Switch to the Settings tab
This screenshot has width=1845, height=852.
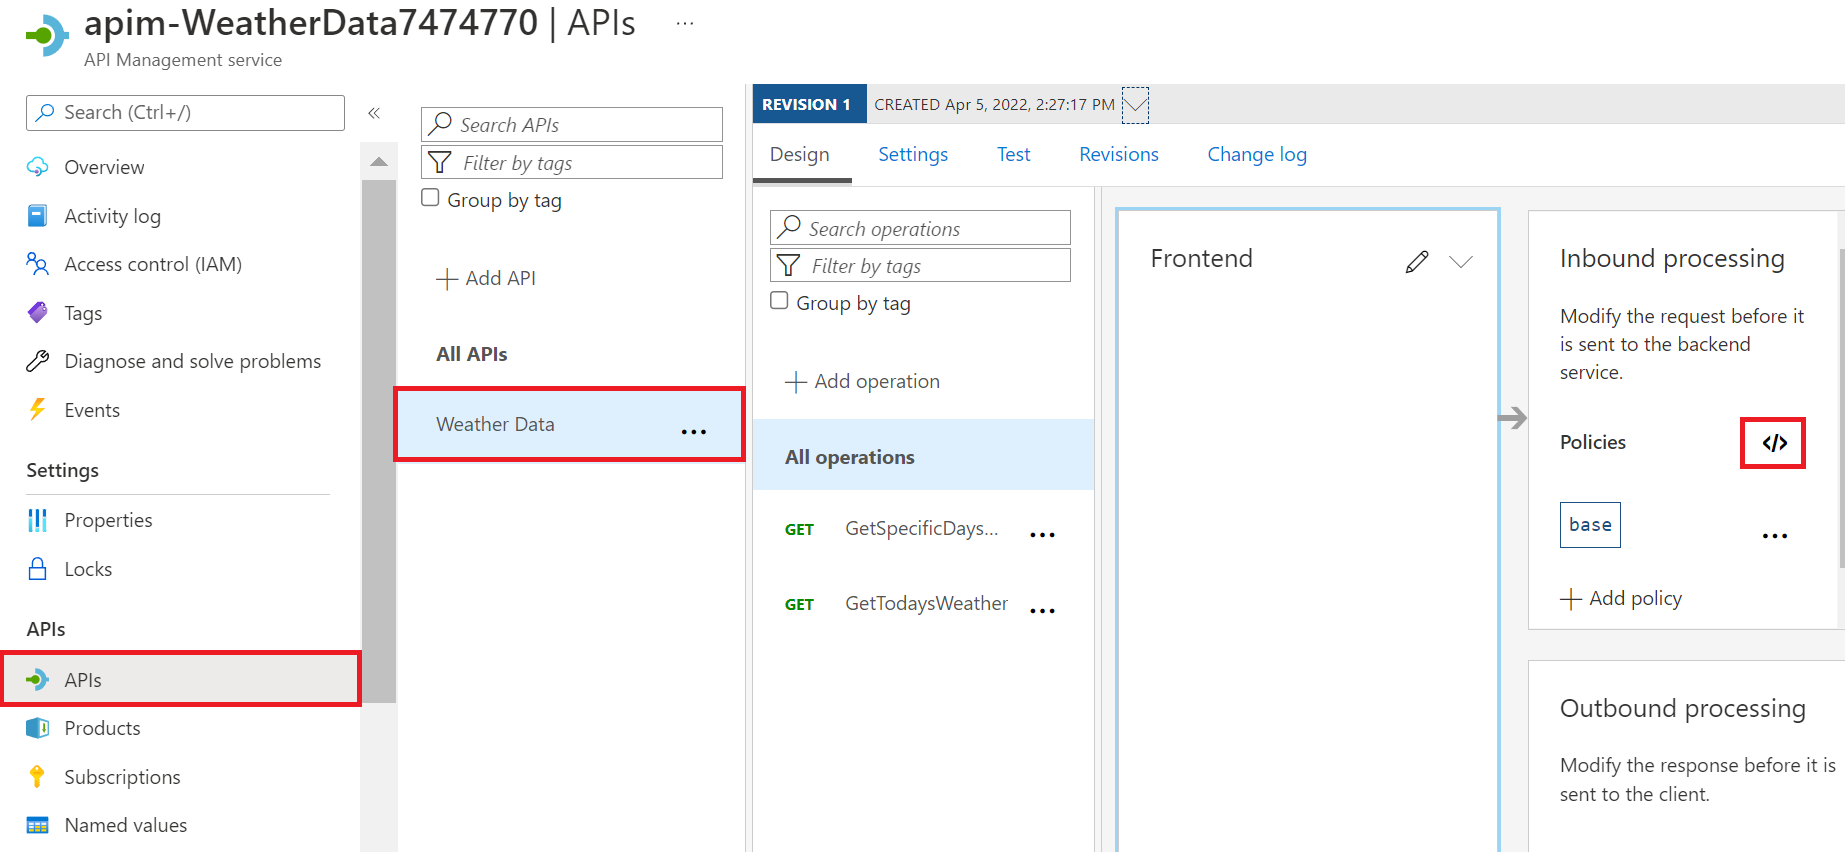(913, 155)
